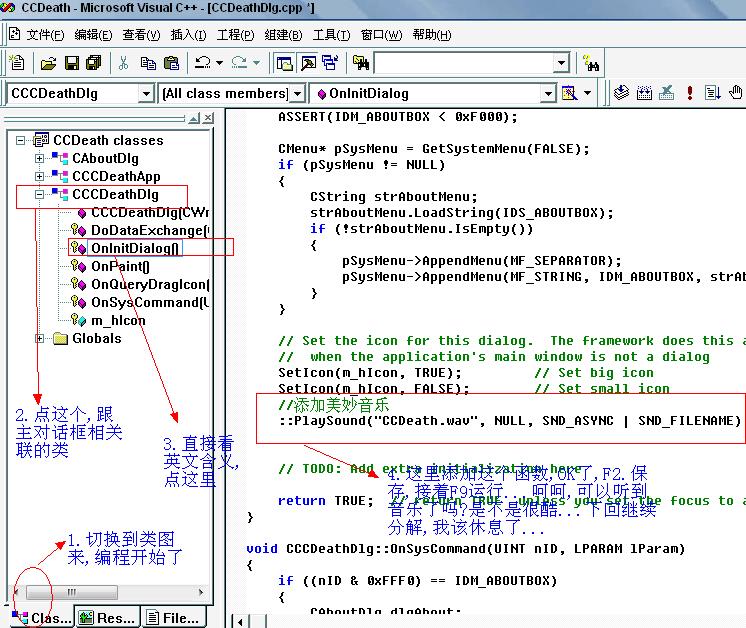Click the workspace horizontal scrollbar thumb
Viewport: 746px width, 628px height.
tap(71, 592)
